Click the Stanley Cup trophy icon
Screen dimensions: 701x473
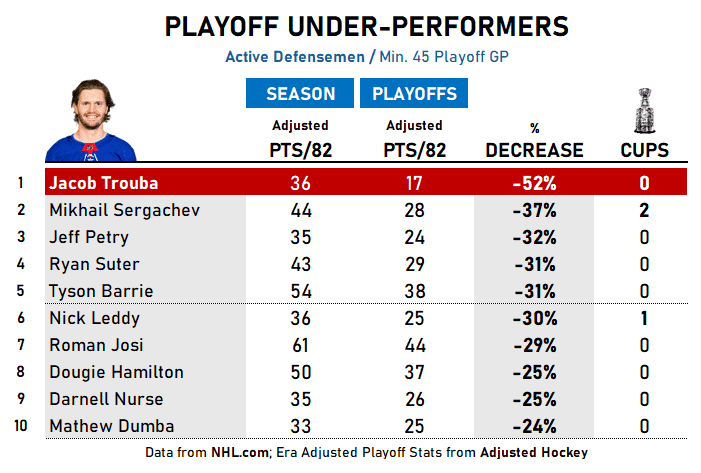click(x=644, y=110)
